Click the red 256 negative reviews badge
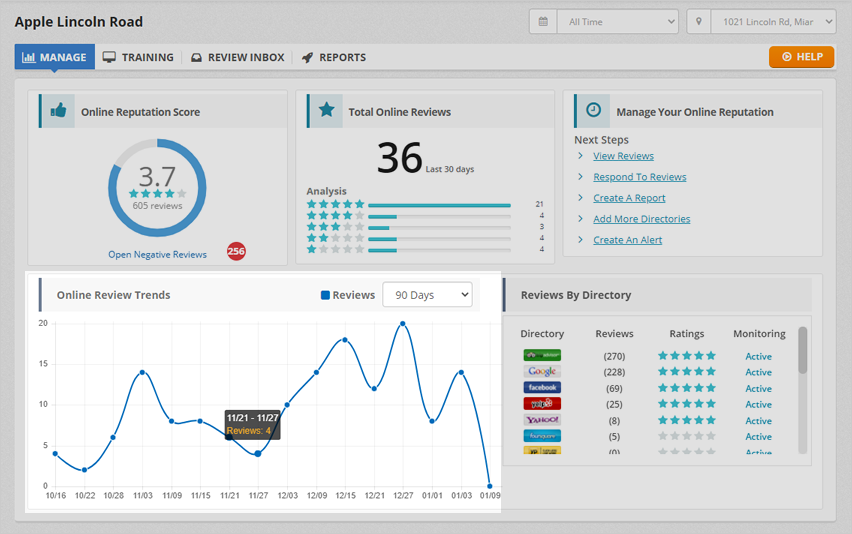The width and height of the screenshot is (852, 534). (236, 252)
